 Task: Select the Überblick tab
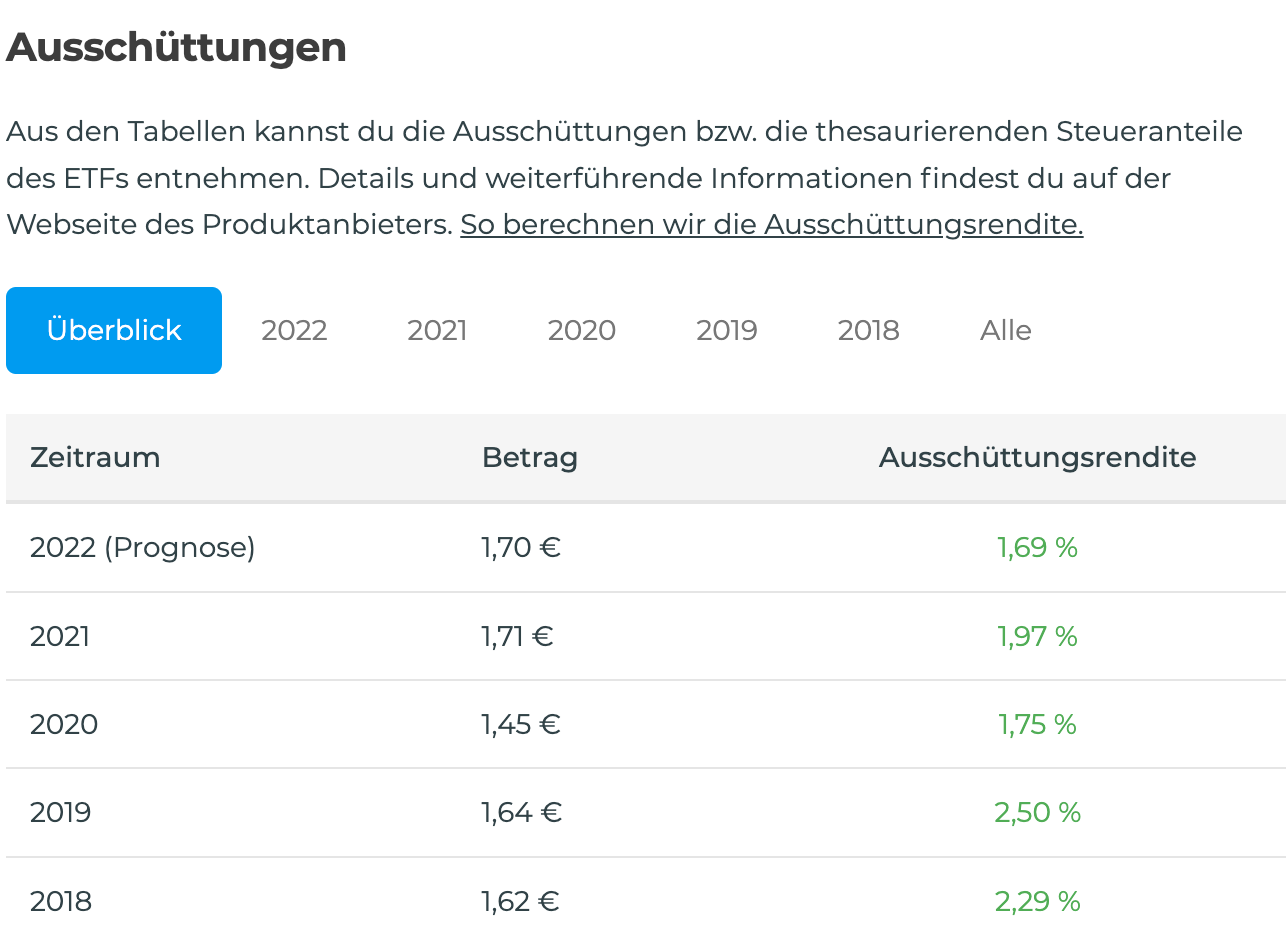point(114,330)
